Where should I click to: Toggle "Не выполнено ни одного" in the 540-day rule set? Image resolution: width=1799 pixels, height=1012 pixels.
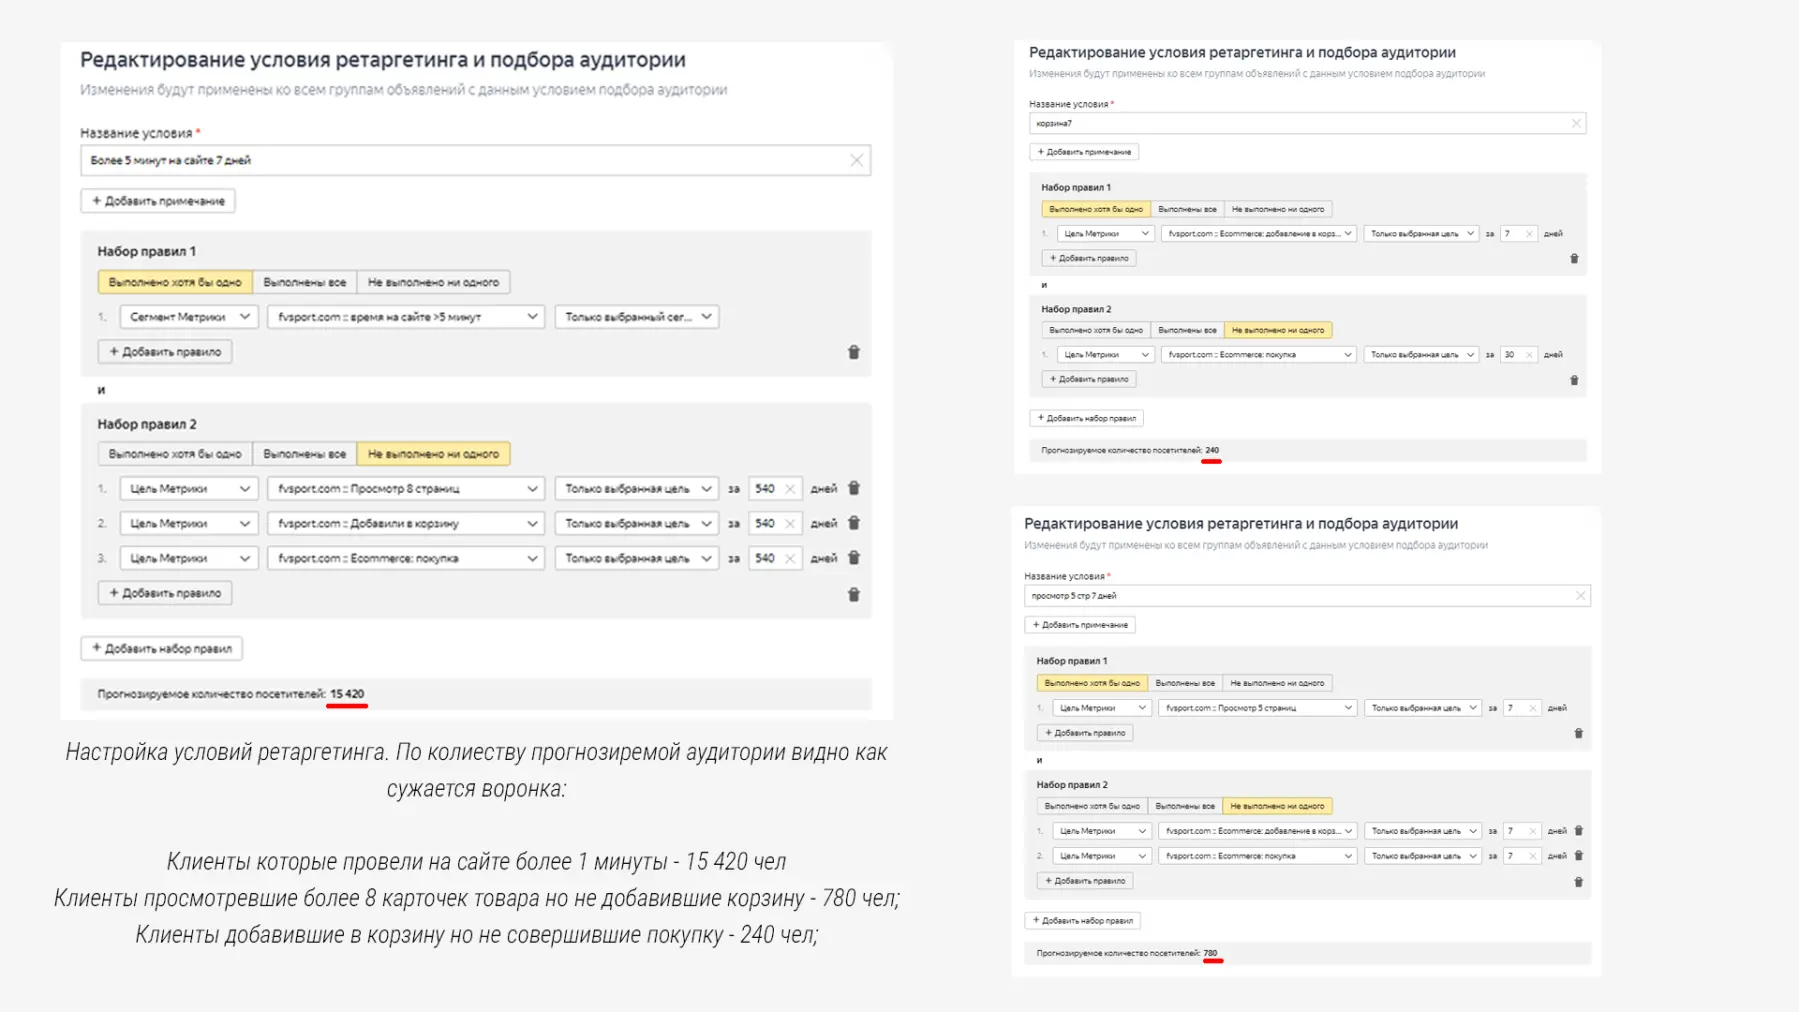pyautogui.click(x=433, y=454)
